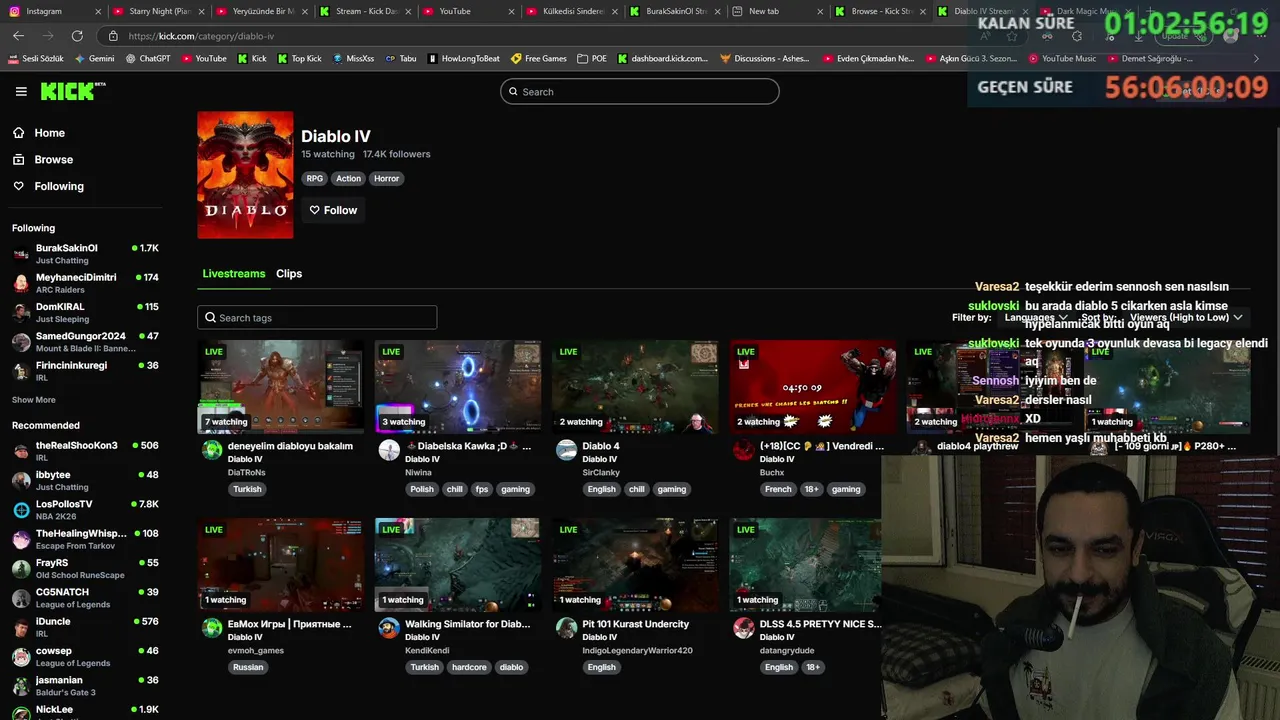Open BurakSakinOl in Following list
Screen dimensions: 1280x720
pyautogui.click(x=85, y=253)
